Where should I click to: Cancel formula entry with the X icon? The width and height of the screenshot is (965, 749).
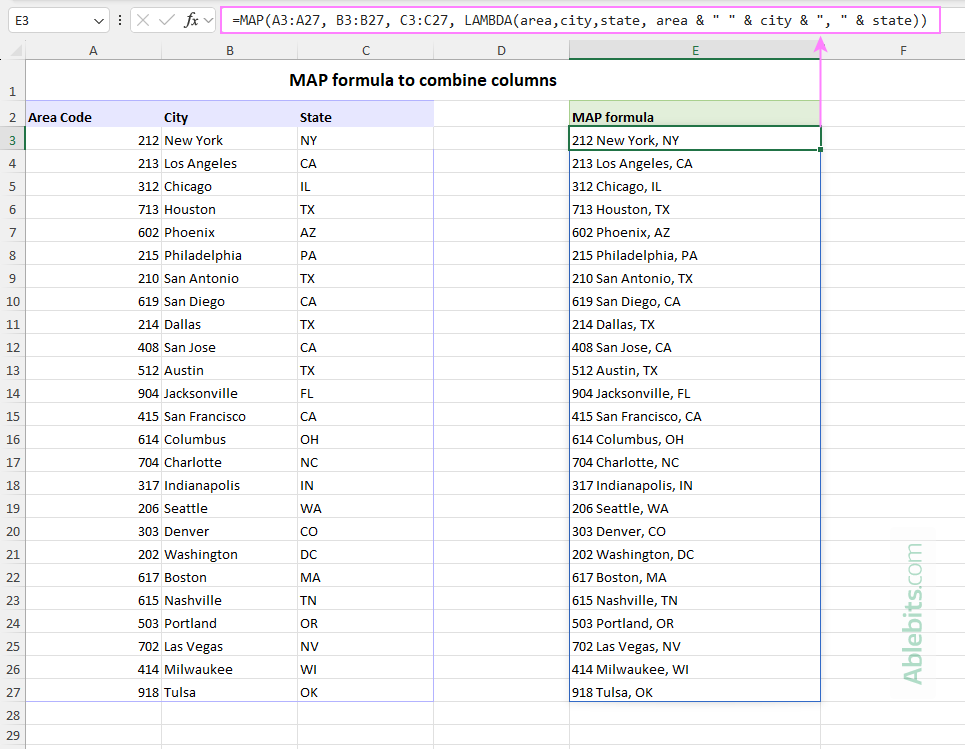click(143, 19)
